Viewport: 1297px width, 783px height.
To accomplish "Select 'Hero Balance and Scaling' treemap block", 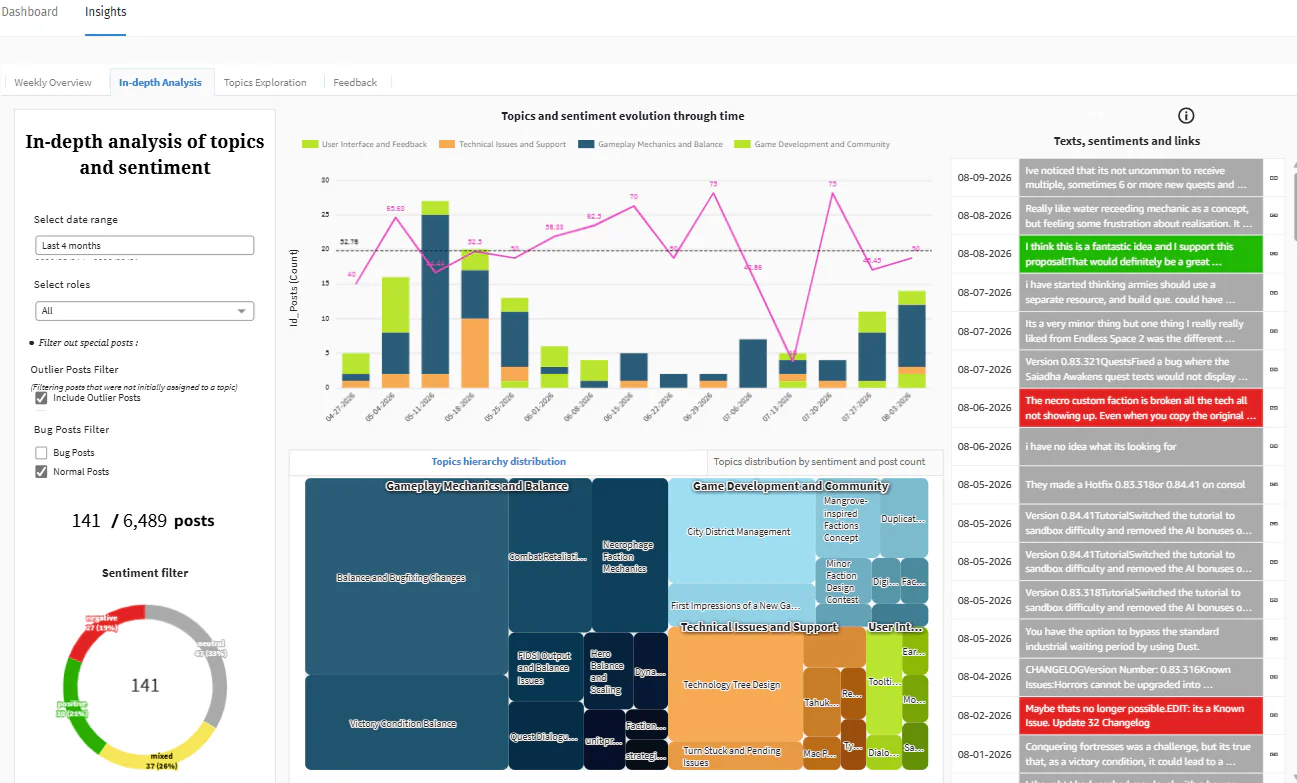I will (607, 671).
